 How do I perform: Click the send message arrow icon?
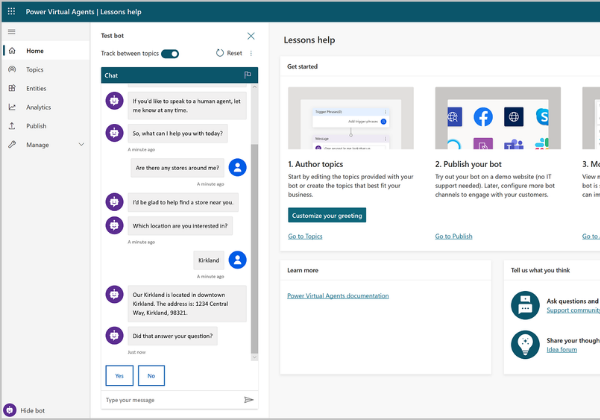click(x=249, y=400)
